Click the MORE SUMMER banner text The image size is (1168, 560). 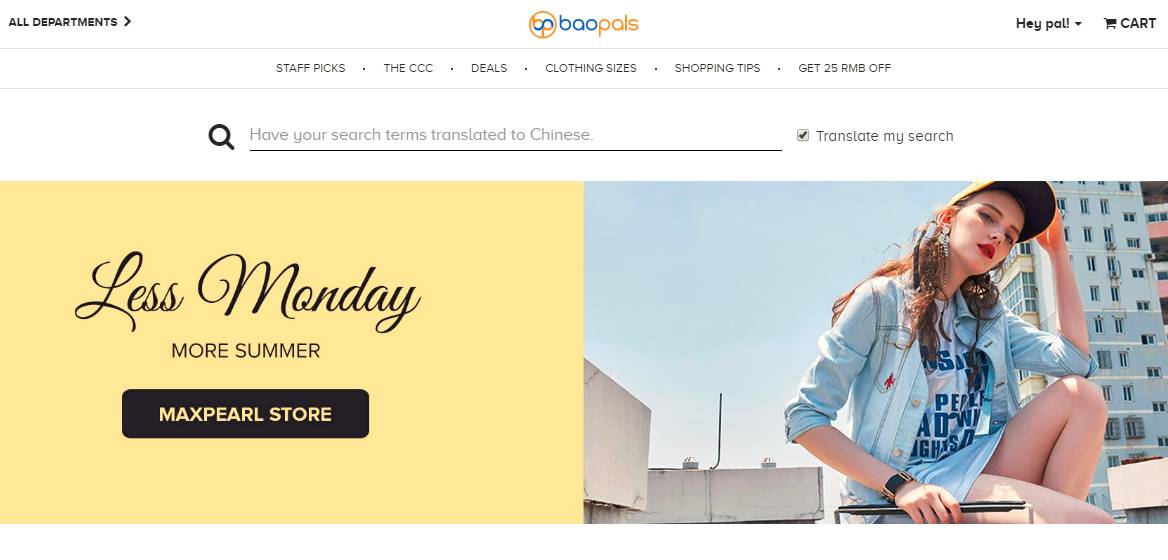click(246, 351)
